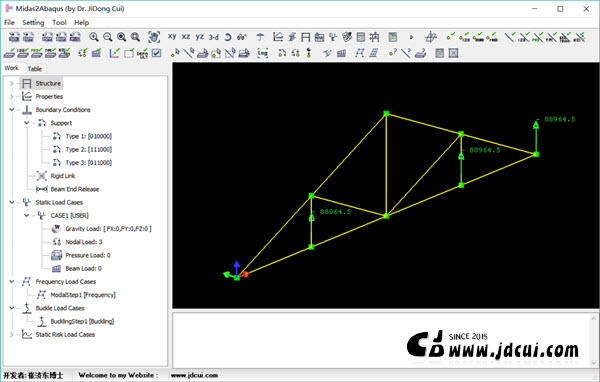Screen dimensions: 600x382
Task: Activate the pan hand tool
Action: [x=154, y=37]
